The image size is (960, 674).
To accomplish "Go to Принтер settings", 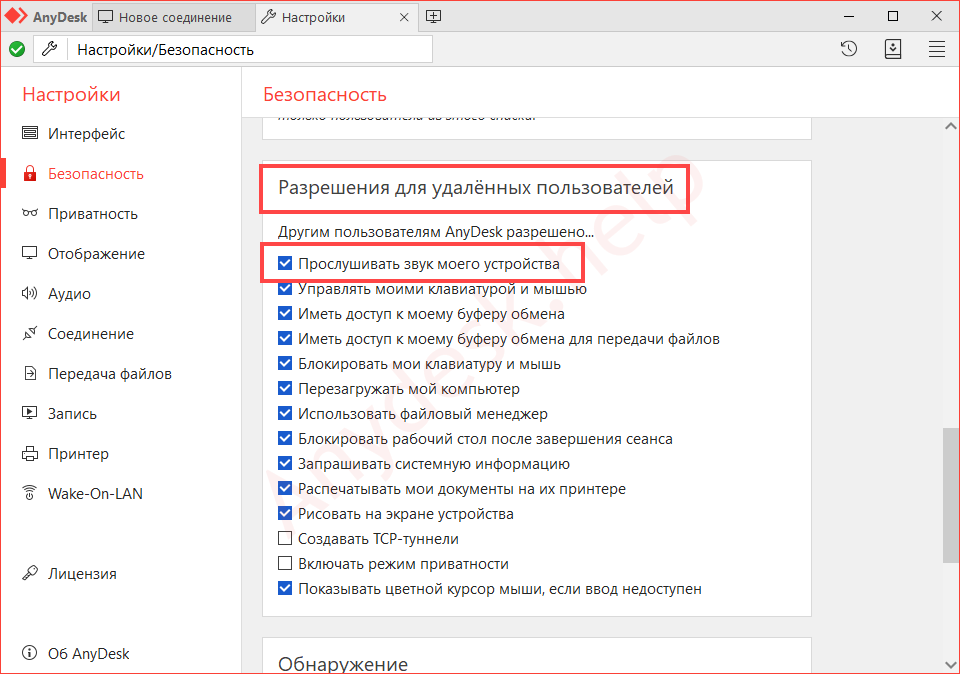I will pyautogui.click(x=78, y=454).
